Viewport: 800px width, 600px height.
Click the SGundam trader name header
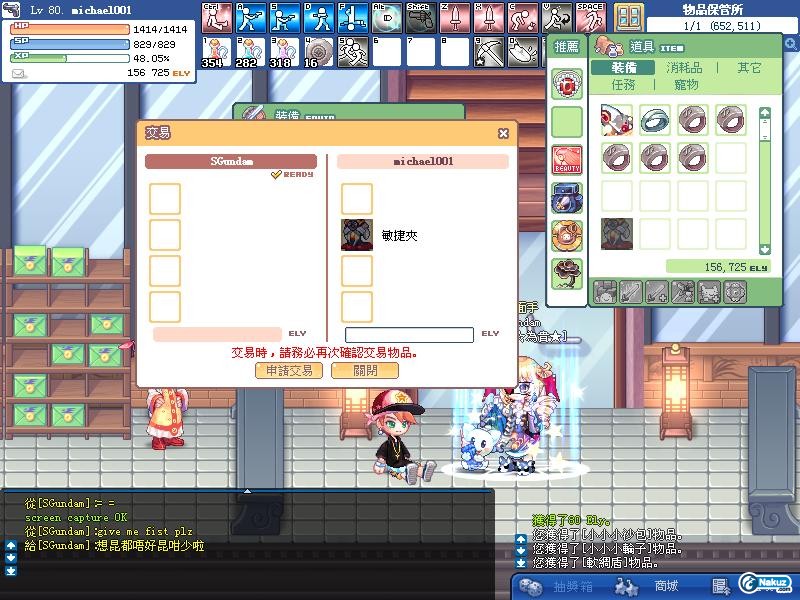231,161
